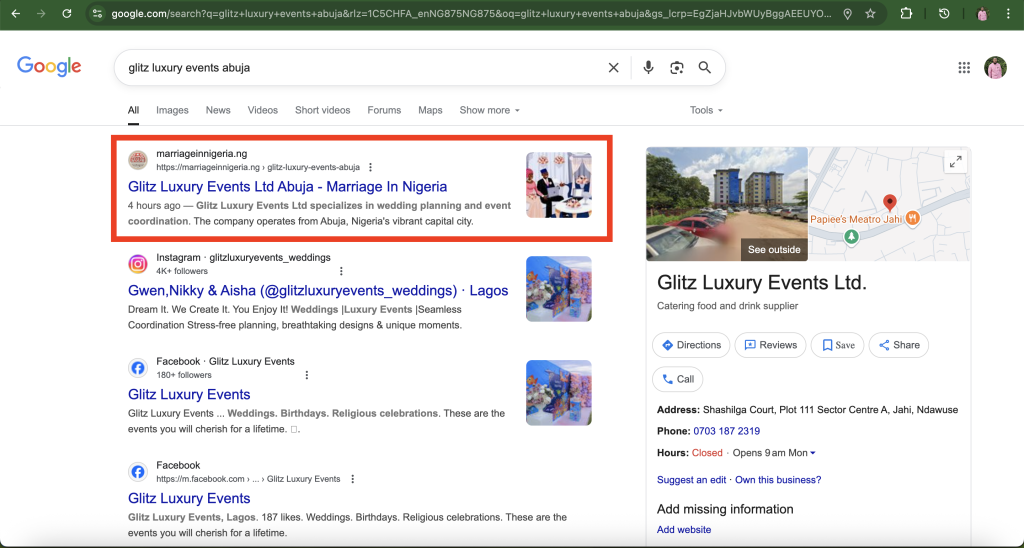
Task: Open the first Facebook Glitz Luxury Events link
Action: tap(189, 395)
